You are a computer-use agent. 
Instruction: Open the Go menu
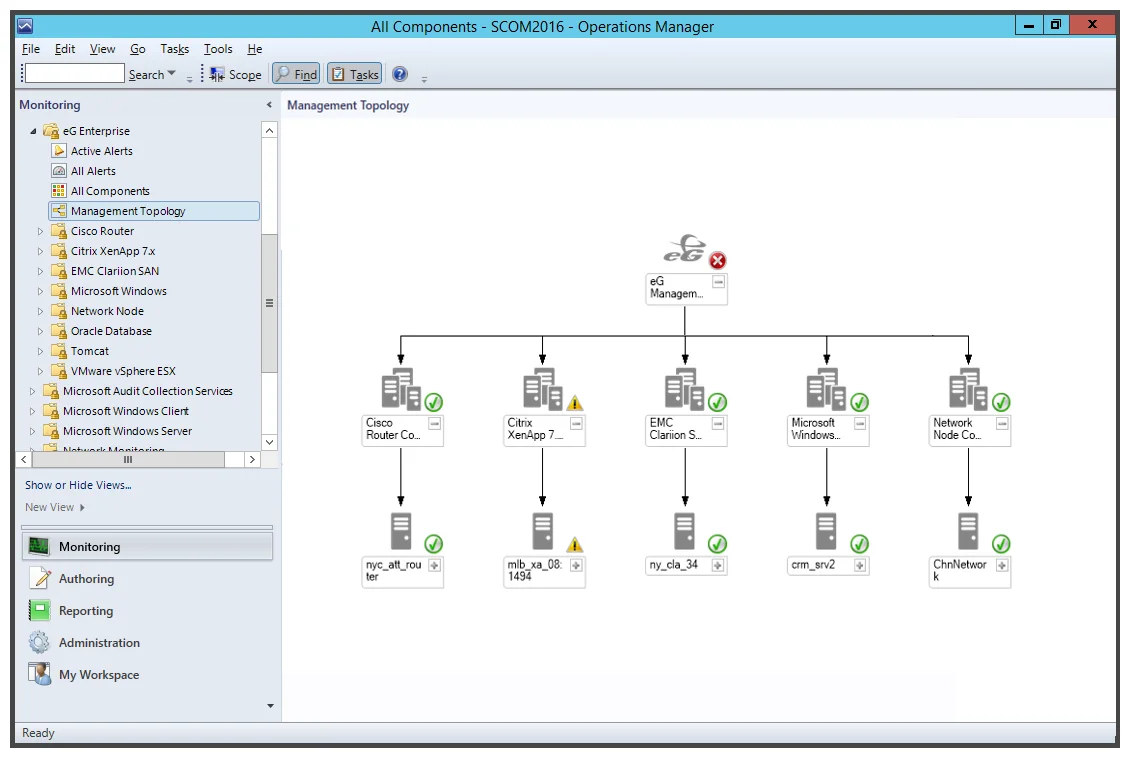pyautogui.click(x=138, y=49)
